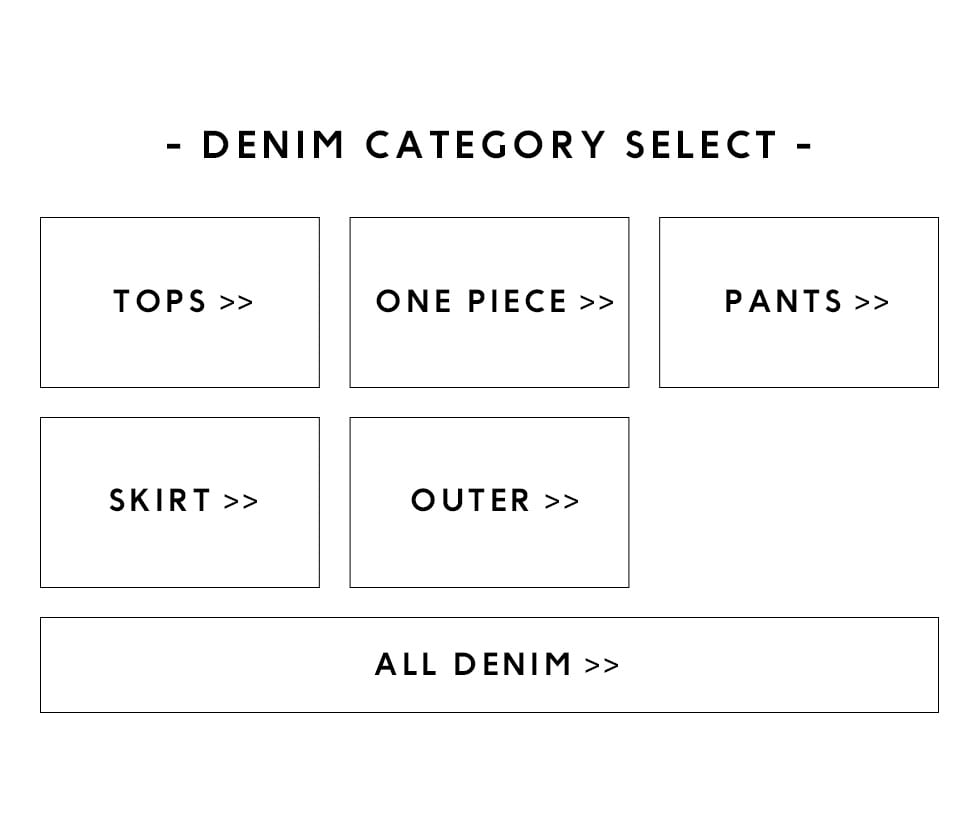Click the >> arrow after ALL DENIM
The width and height of the screenshot is (980, 830).
pos(602,665)
